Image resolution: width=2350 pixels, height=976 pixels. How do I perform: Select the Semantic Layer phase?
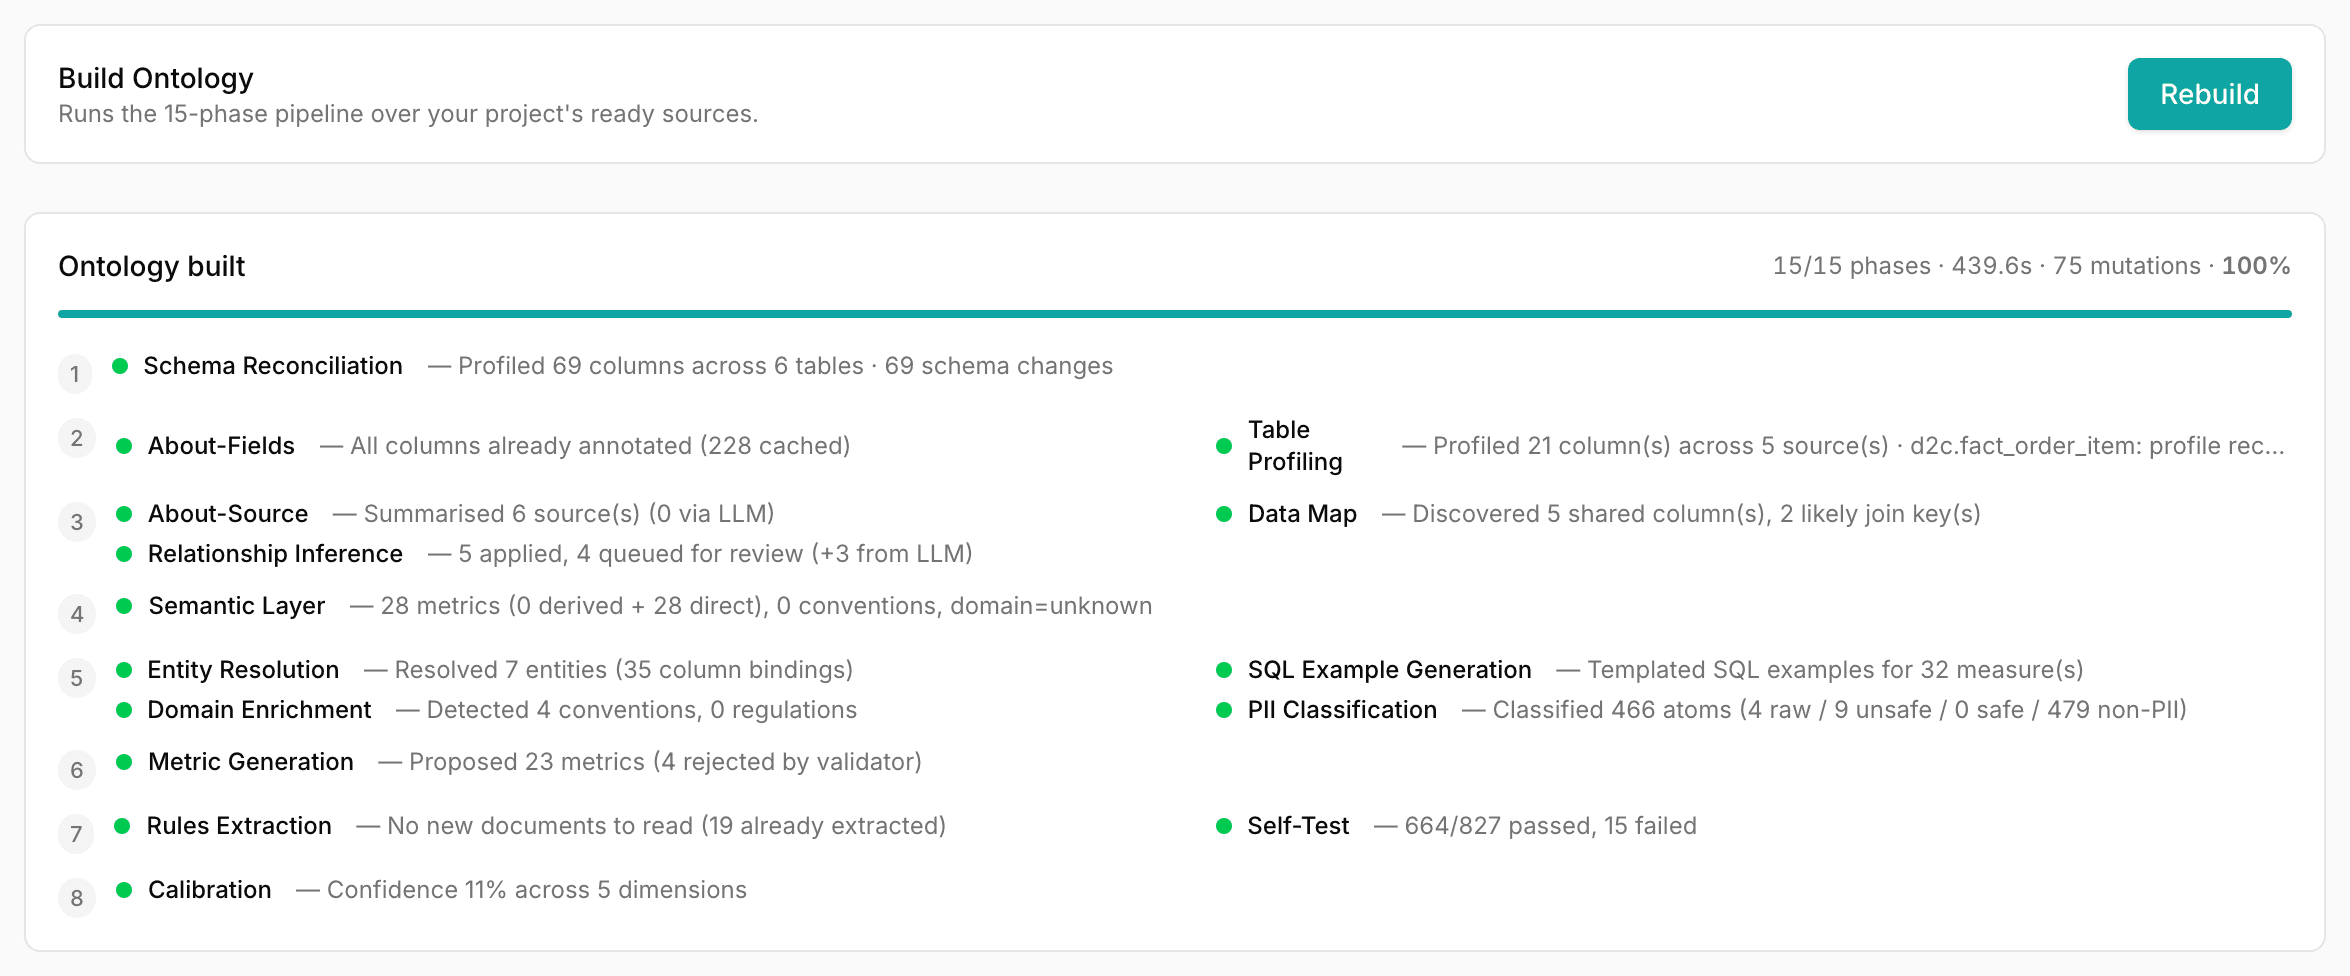click(x=237, y=606)
